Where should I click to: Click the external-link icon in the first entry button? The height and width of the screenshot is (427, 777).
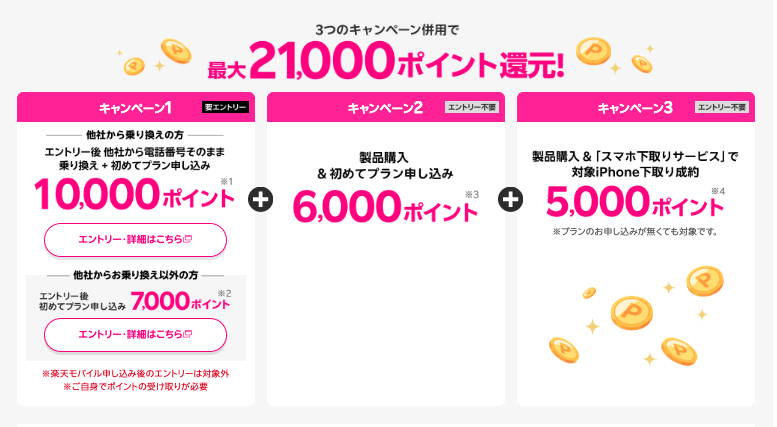187,240
